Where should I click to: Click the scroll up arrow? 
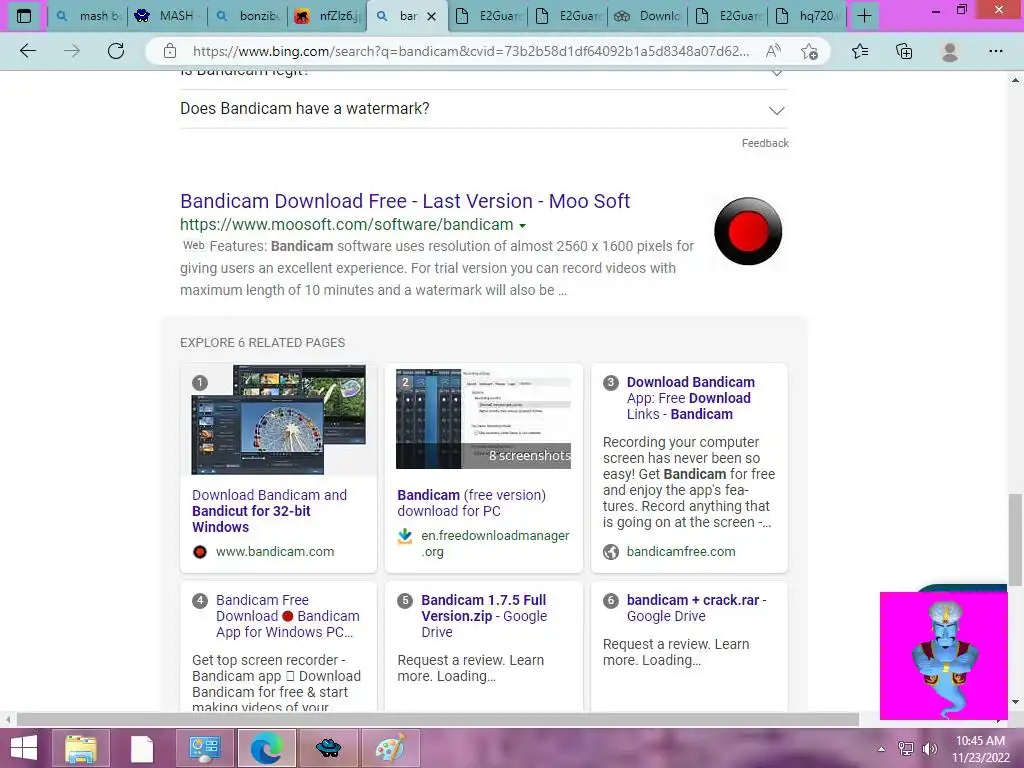[1015, 80]
